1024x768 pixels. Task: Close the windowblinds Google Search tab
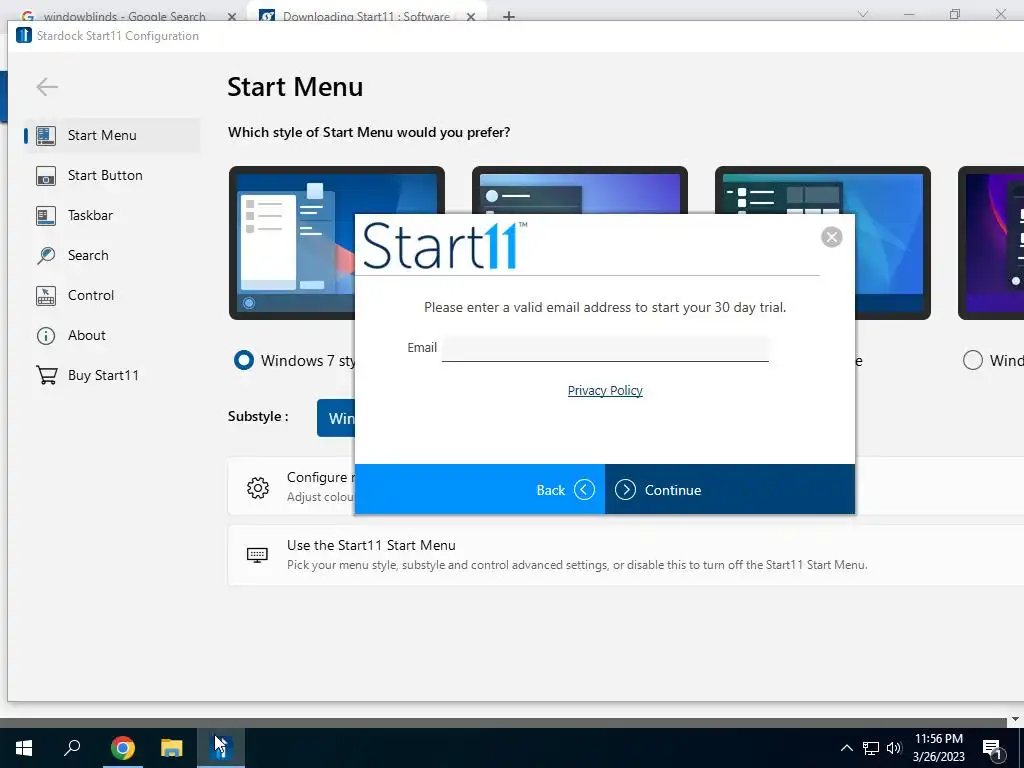[231, 16]
